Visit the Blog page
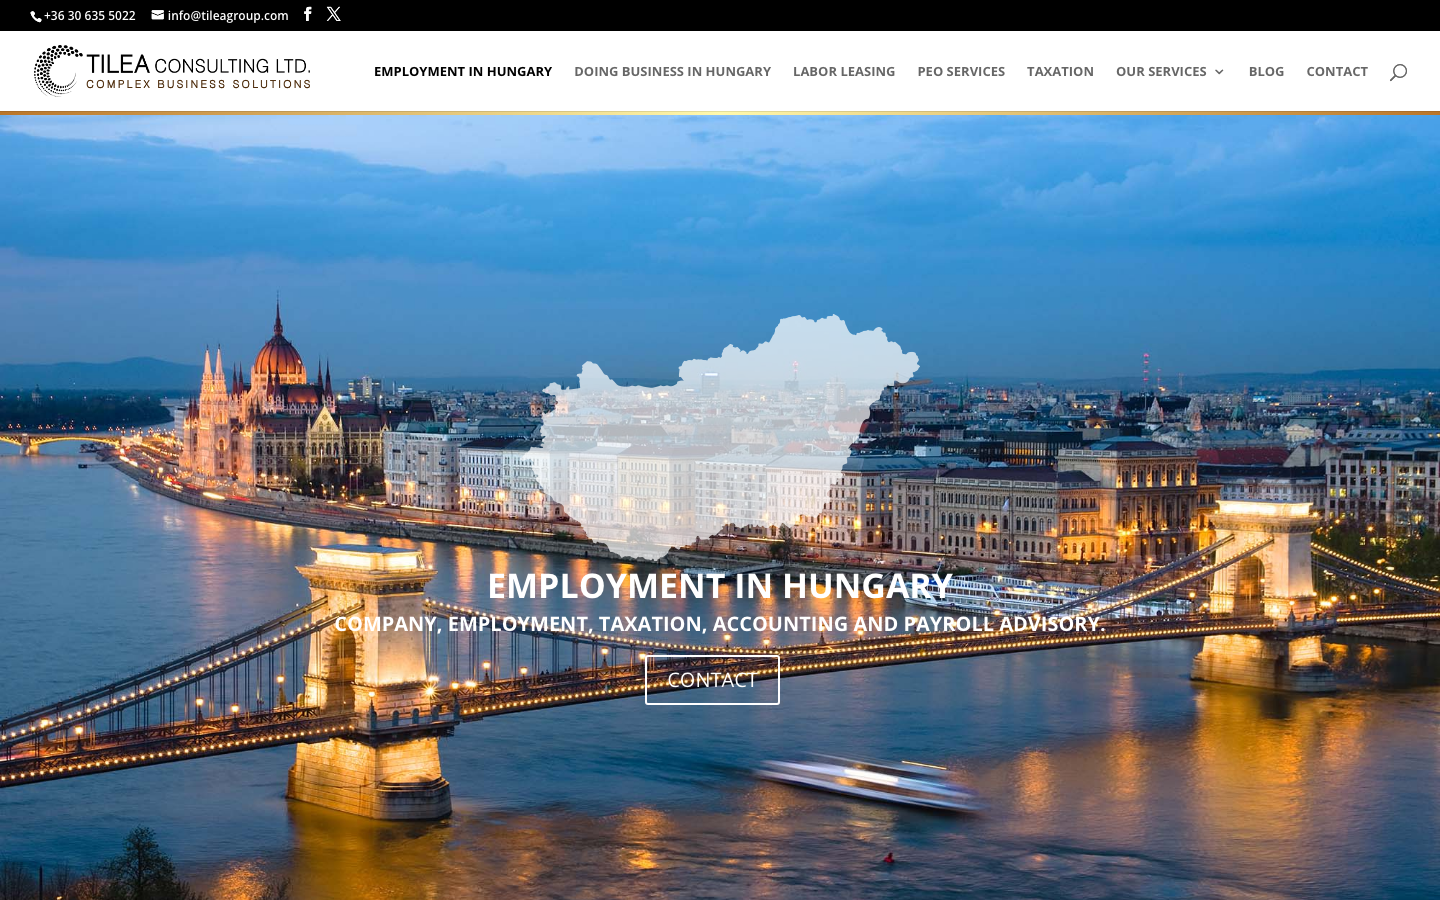Image resolution: width=1440 pixels, height=900 pixels. point(1266,71)
